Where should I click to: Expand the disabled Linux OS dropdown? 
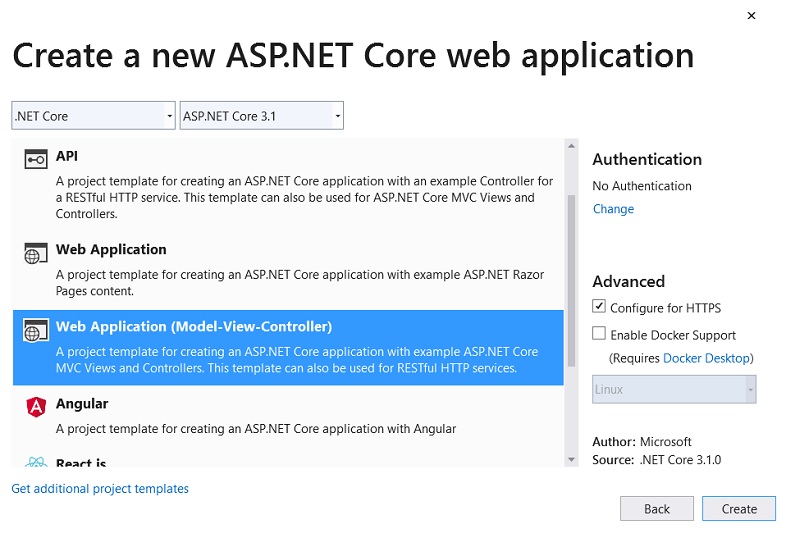point(674,389)
